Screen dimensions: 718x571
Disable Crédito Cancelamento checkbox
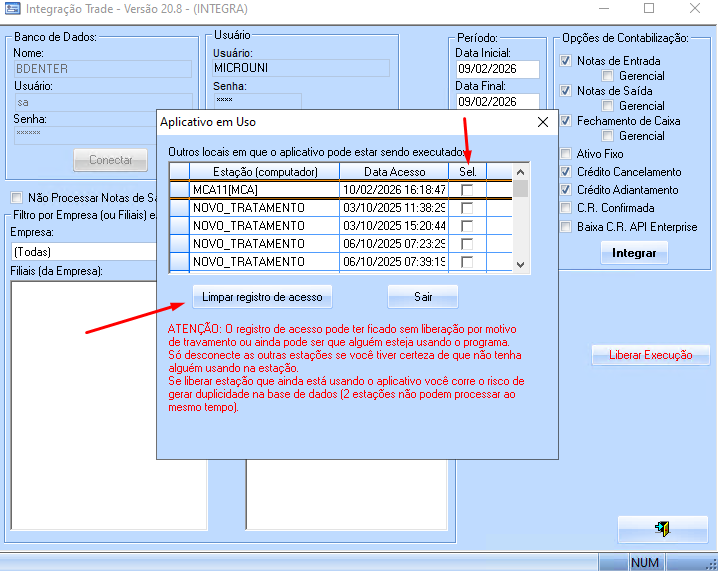[x=567, y=172]
